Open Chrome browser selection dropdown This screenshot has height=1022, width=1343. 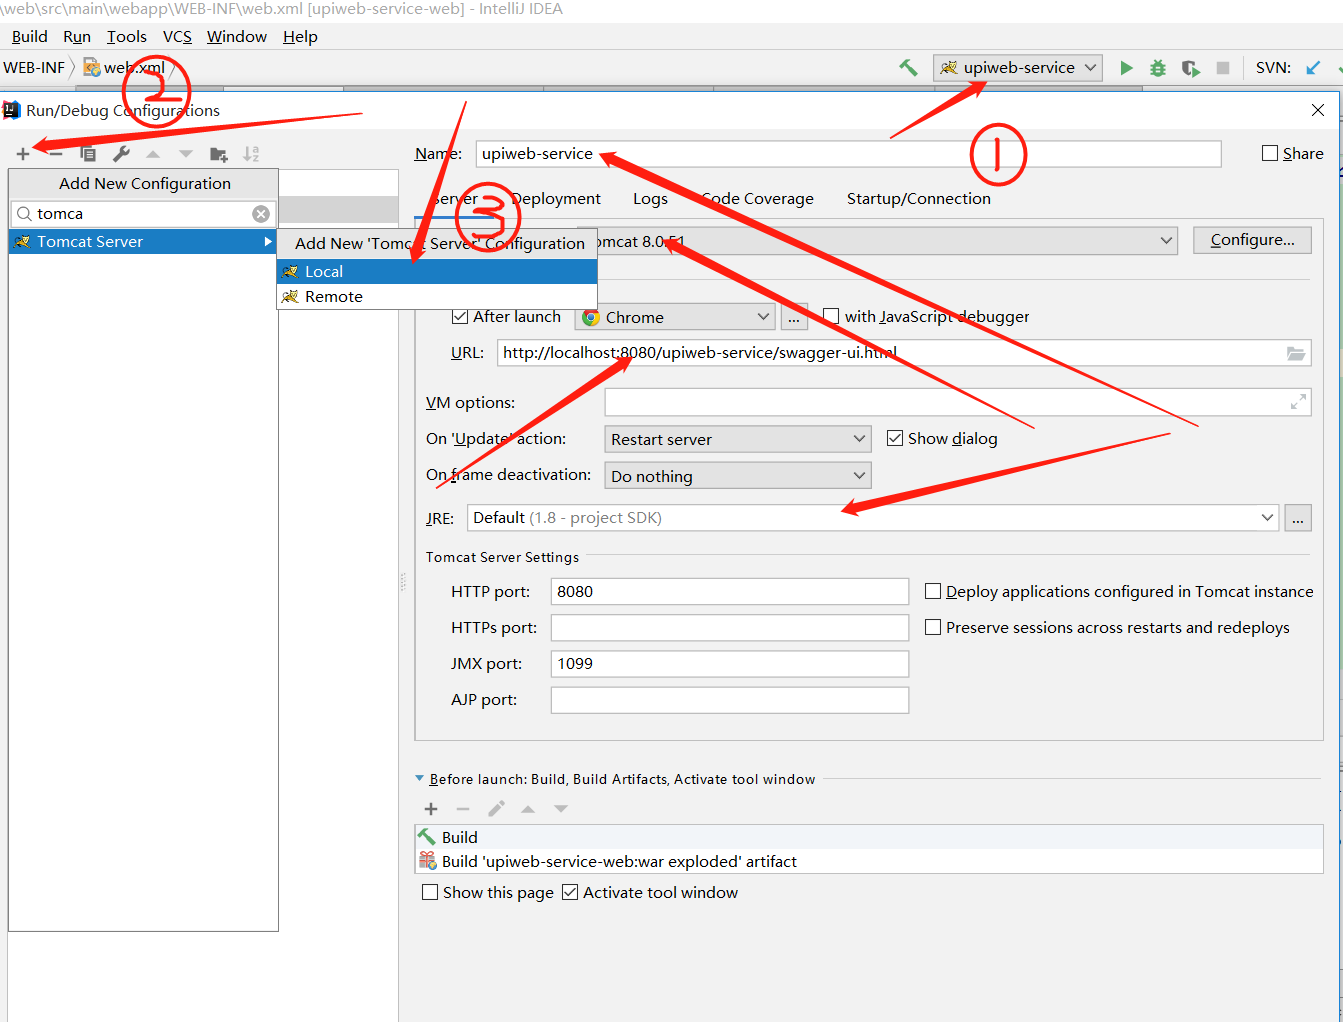675,317
